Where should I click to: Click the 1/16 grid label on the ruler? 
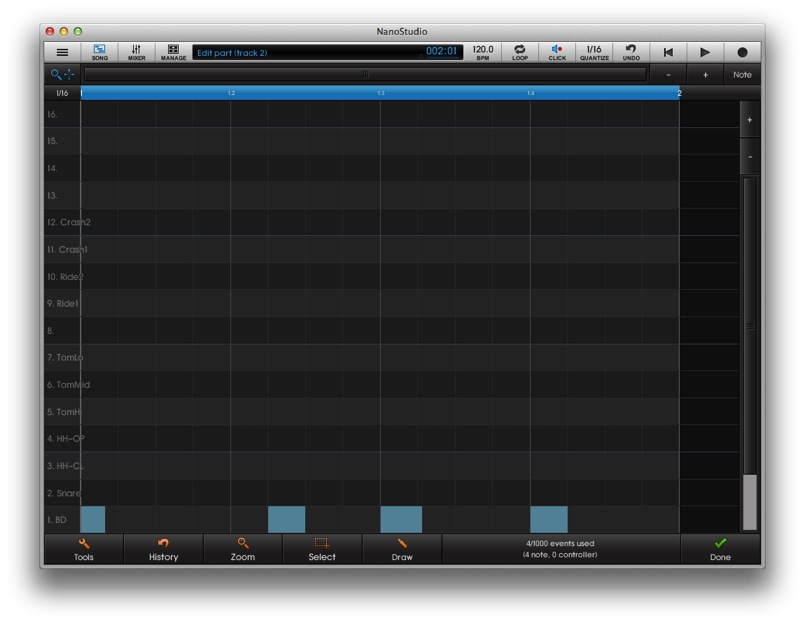(x=62, y=93)
